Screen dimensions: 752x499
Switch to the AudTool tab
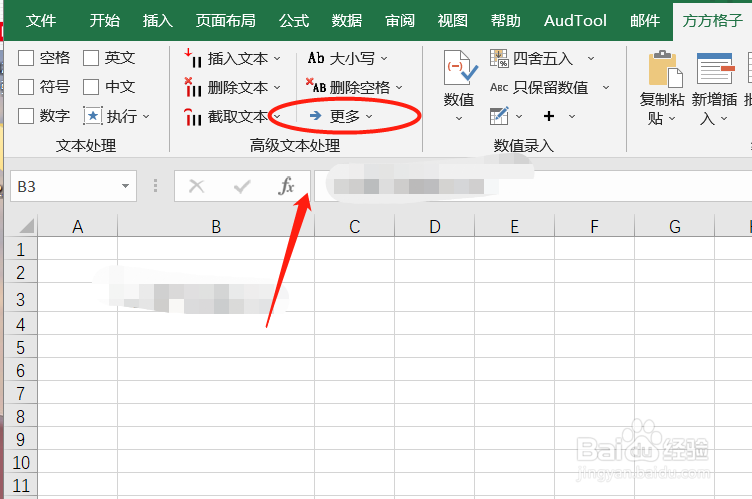(575, 21)
